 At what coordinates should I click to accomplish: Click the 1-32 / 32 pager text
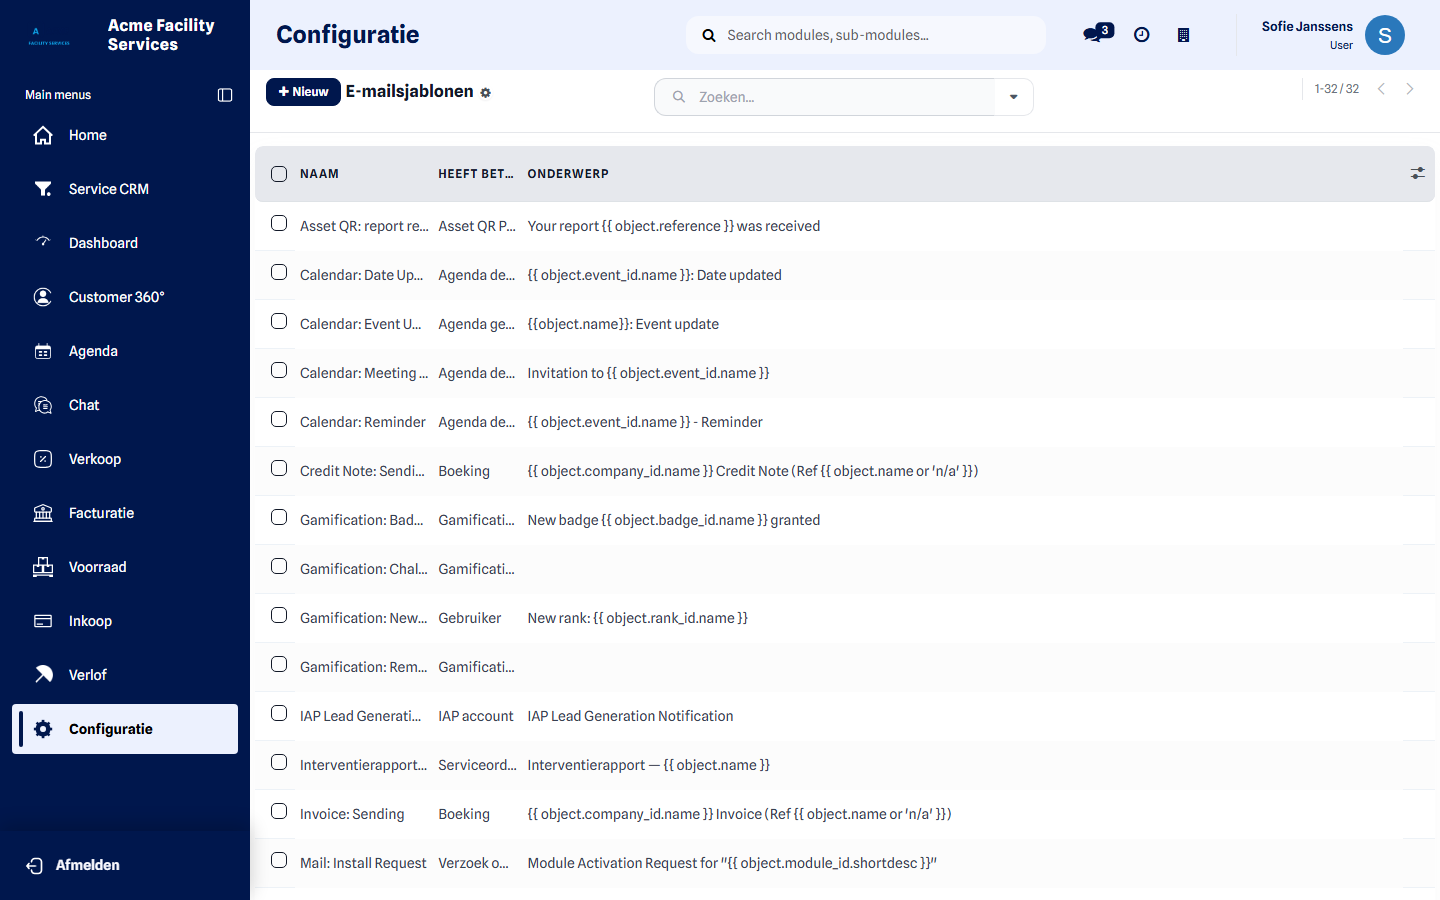(x=1337, y=89)
